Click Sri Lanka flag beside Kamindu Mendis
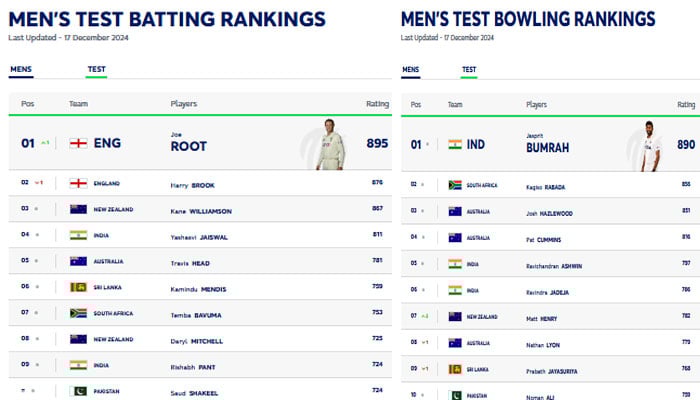The height and width of the screenshot is (400, 700). click(x=78, y=287)
